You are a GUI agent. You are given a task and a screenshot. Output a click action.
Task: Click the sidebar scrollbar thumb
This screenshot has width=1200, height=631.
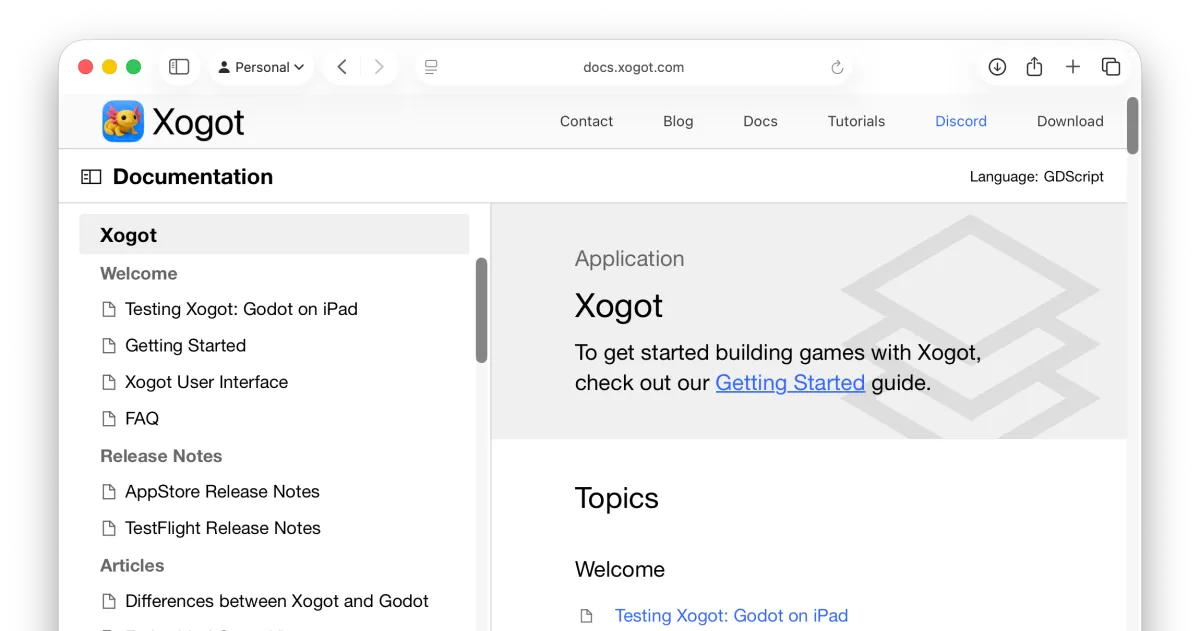(x=482, y=305)
